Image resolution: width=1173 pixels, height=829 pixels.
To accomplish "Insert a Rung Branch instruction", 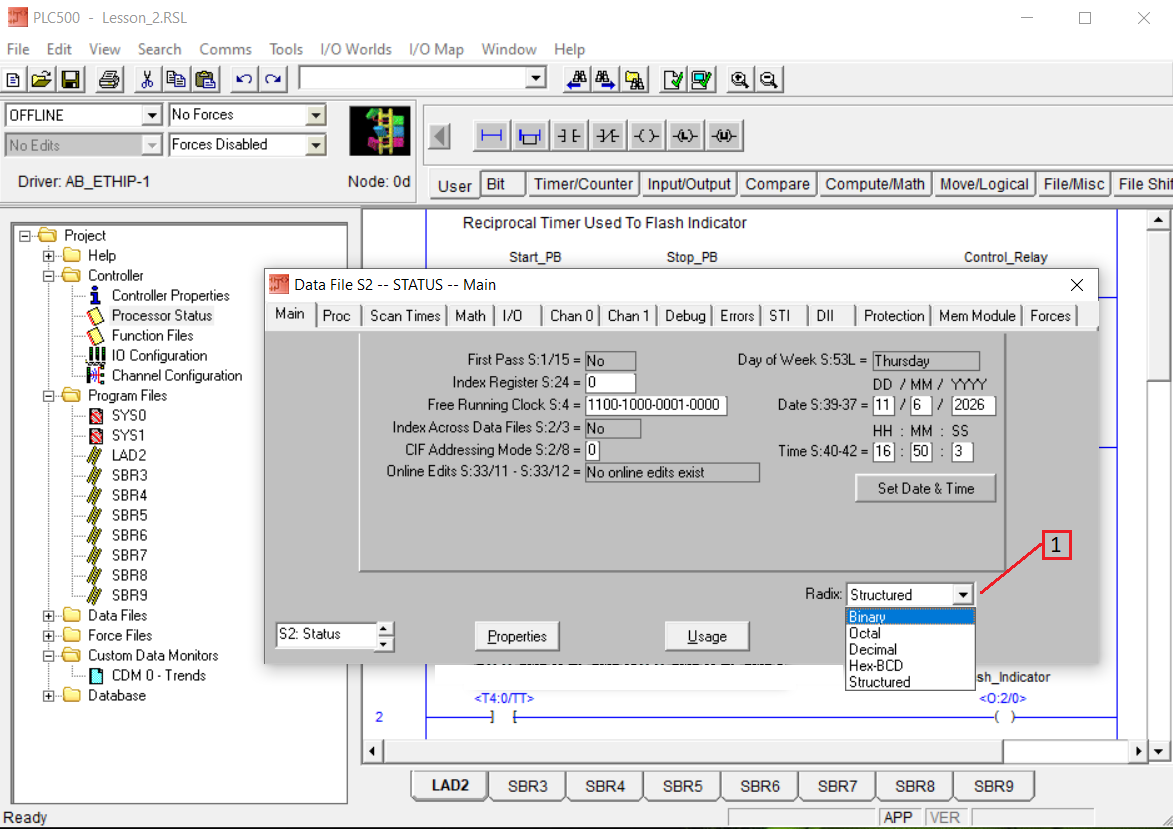I will coord(530,135).
